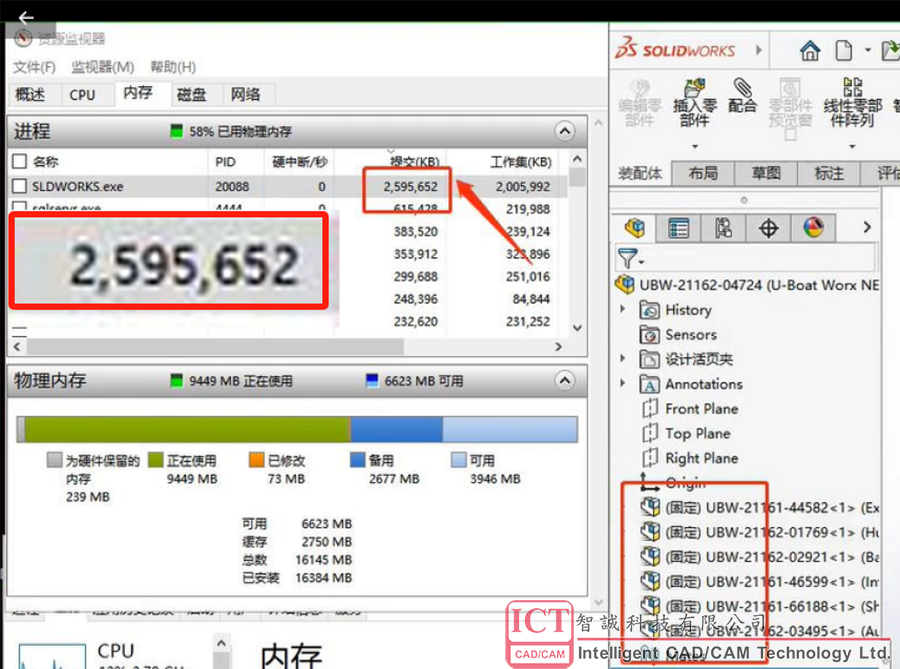Click the 正在使用 green legend swatch

pyautogui.click(x=155, y=460)
